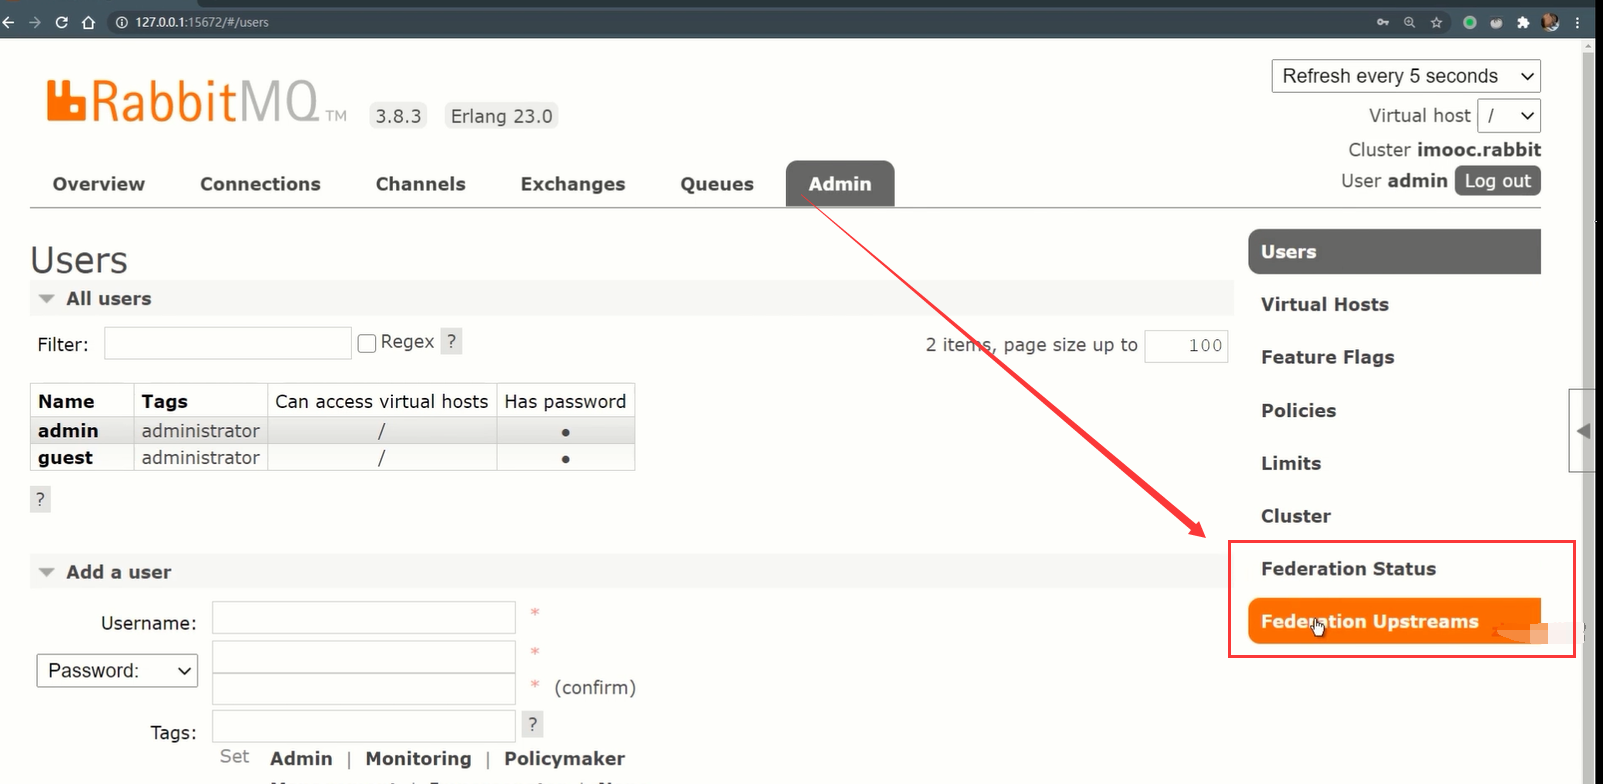Click the browser address bar URL
This screenshot has height=784, width=1603.
tap(202, 22)
